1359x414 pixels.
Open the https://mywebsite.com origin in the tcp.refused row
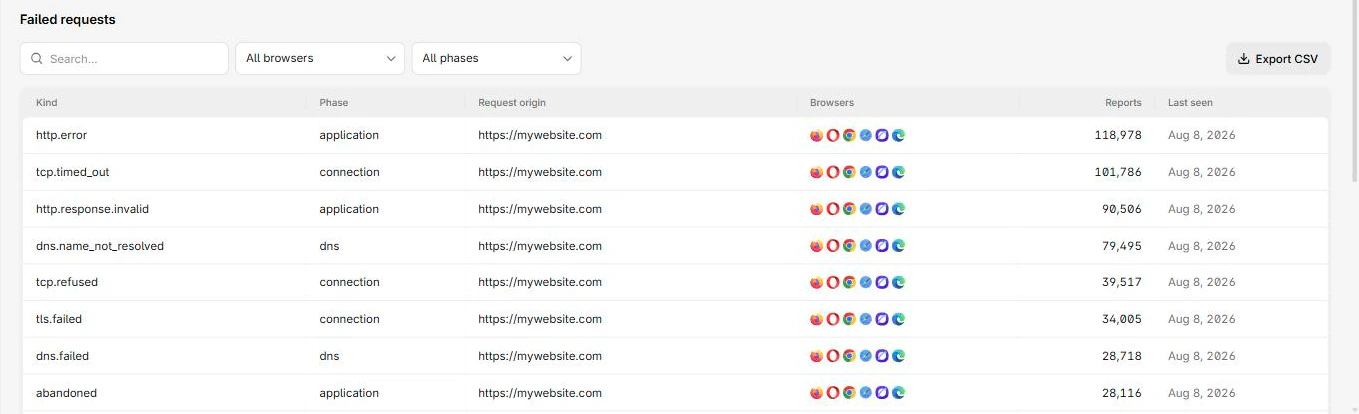click(540, 282)
